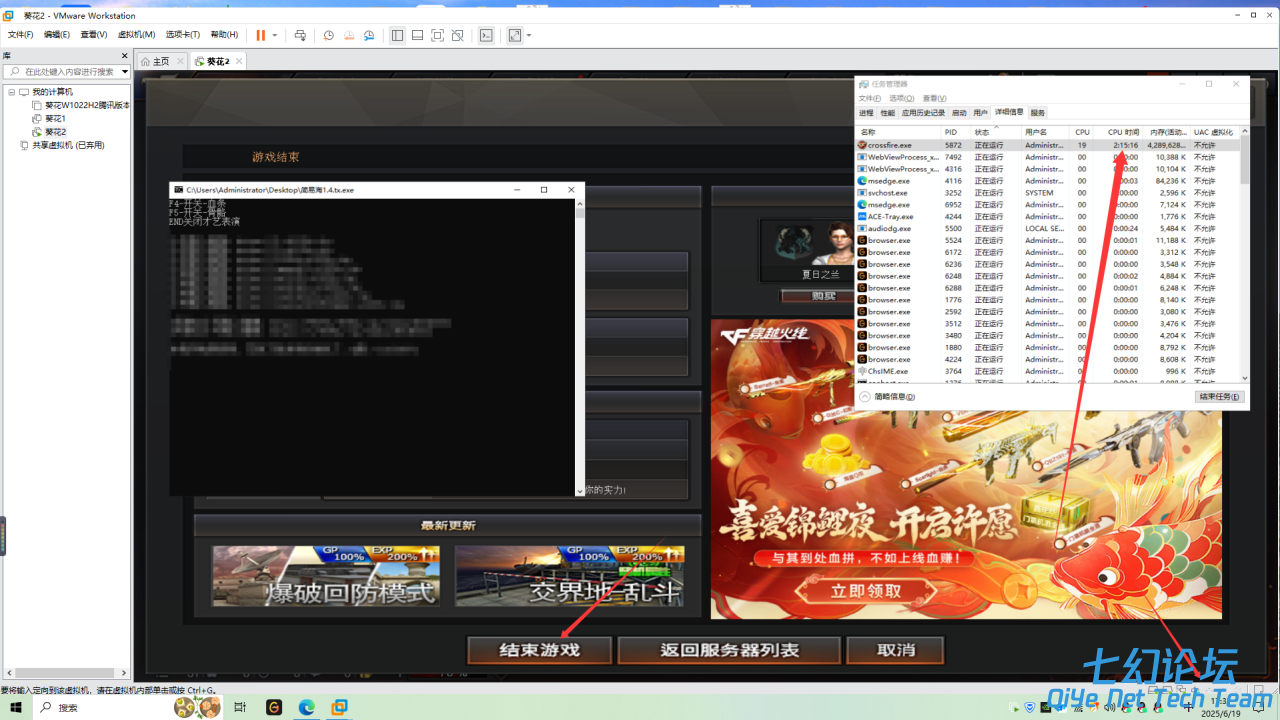Open Edge browser from taskbar

[x=307, y=707]
